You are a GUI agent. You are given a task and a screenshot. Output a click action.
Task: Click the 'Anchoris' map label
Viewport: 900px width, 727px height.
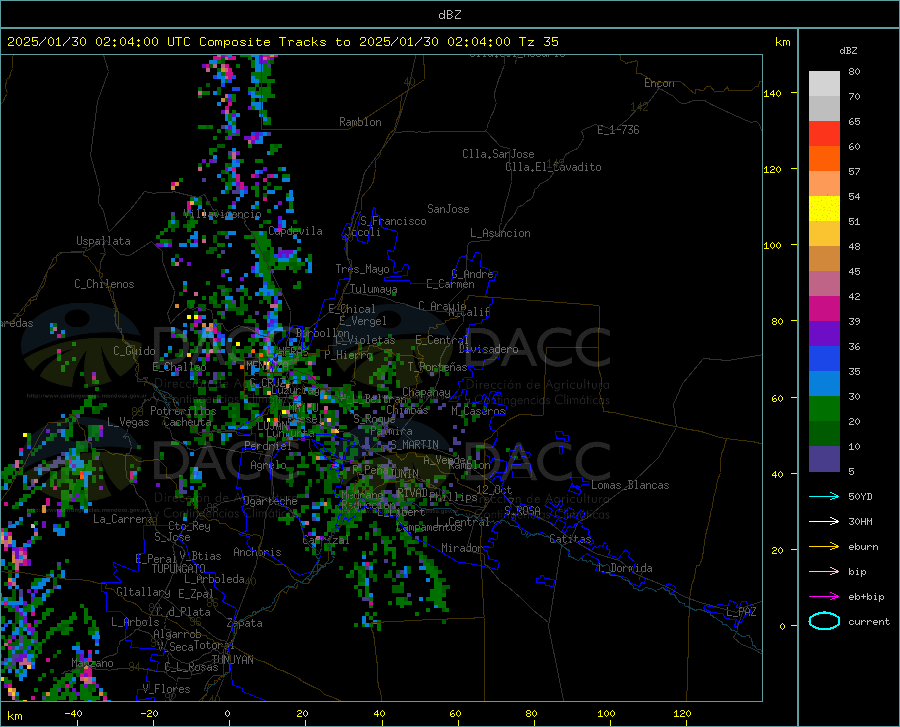point(257,552)
